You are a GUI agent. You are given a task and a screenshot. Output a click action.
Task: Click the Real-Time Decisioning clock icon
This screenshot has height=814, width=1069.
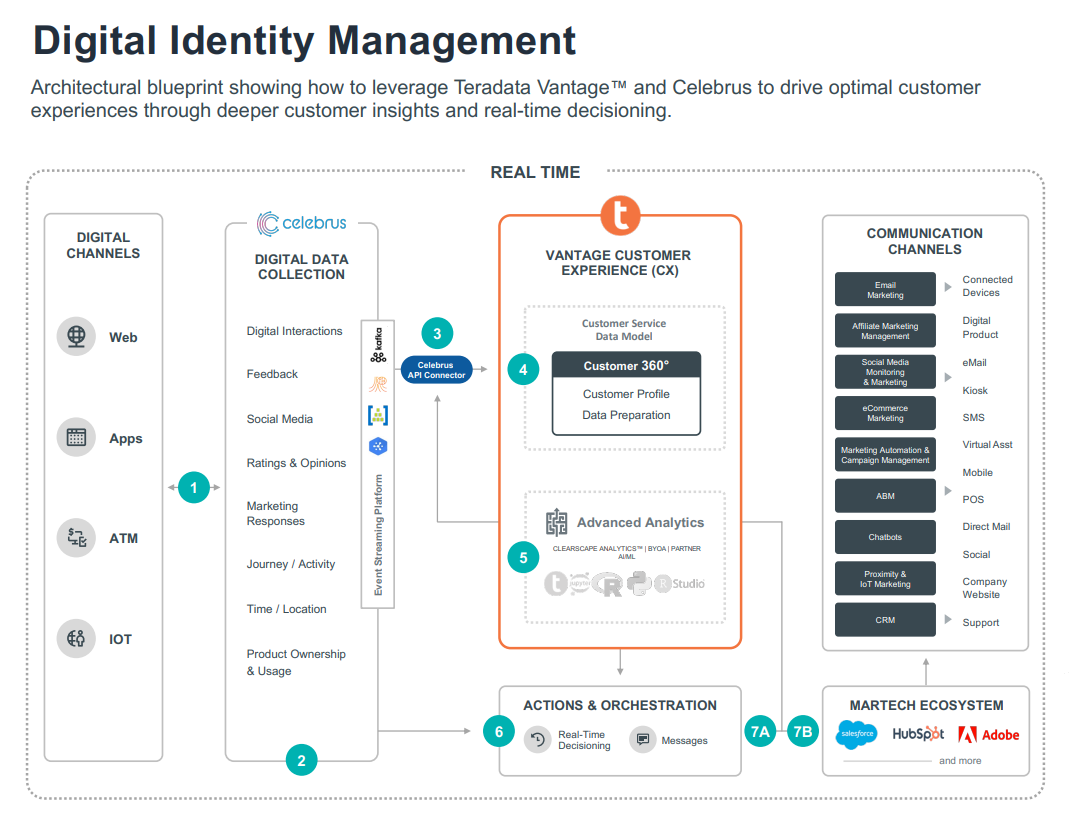click(538, 740)
